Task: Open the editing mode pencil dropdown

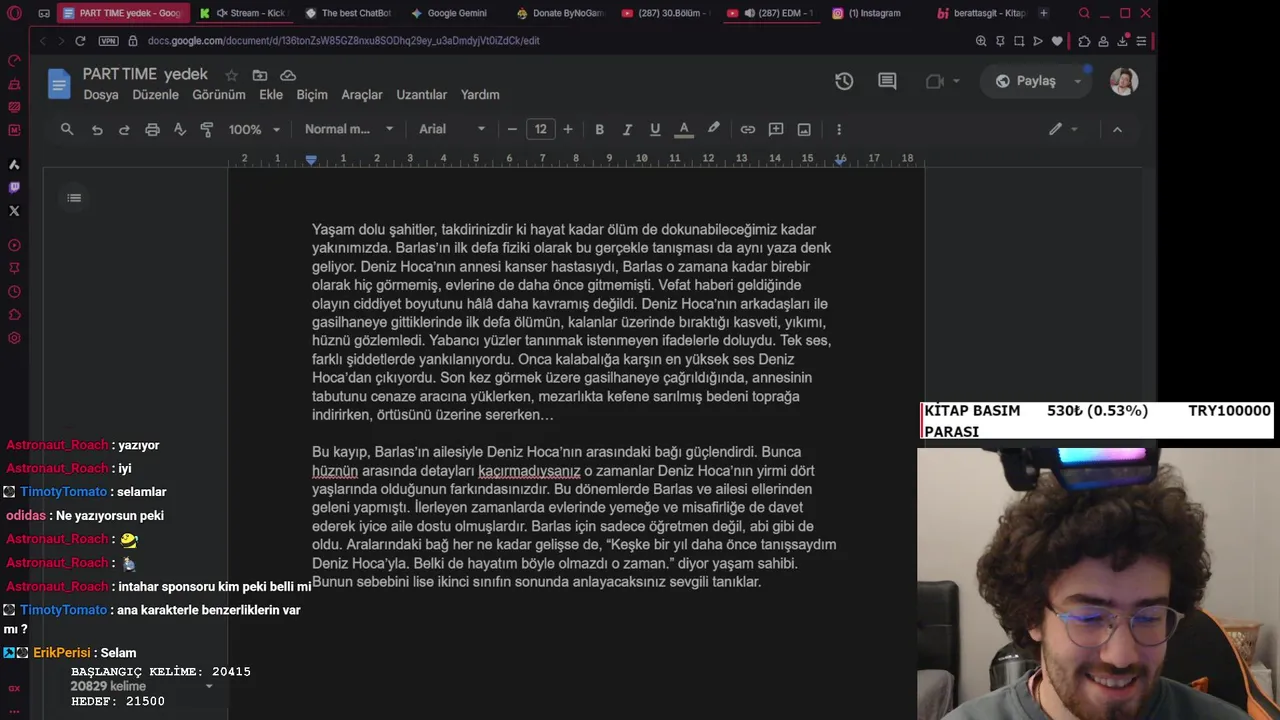Action: pyautogui.click(x=1063, y=129)
